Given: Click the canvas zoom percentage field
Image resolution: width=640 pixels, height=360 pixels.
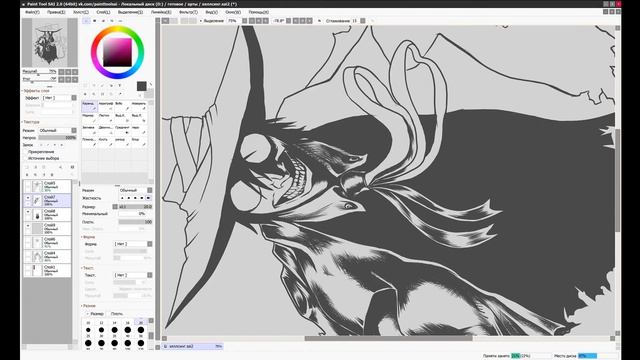Looking at the screenshot, I should coord(233,20).
